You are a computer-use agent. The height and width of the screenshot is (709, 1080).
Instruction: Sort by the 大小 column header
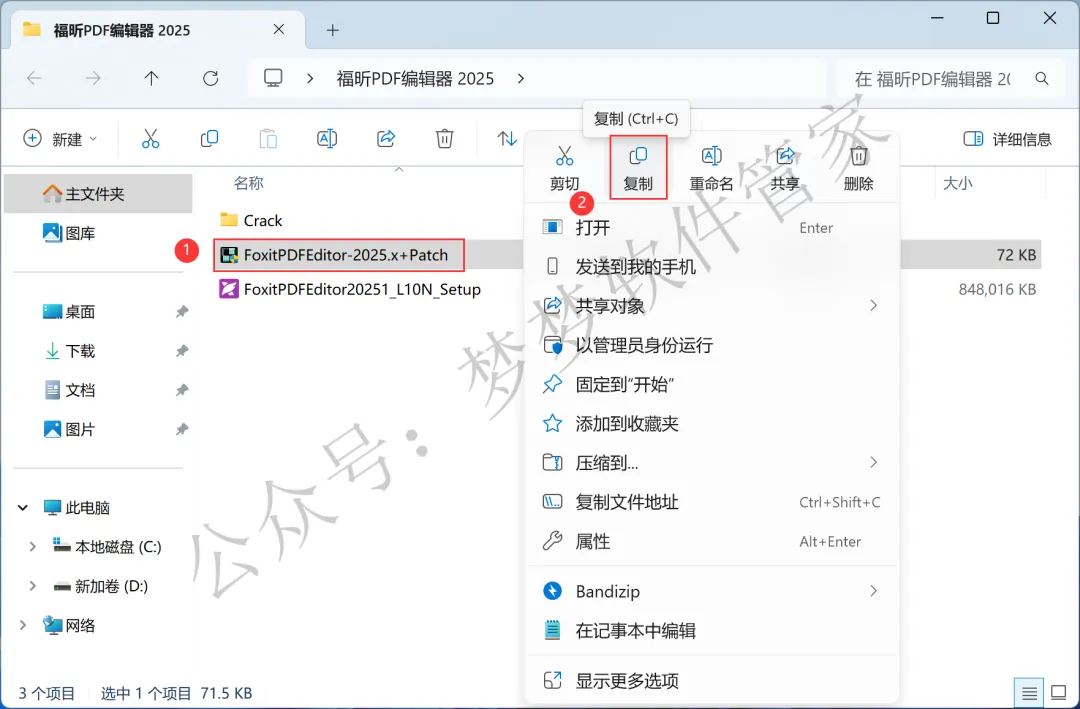coord(957,183)
